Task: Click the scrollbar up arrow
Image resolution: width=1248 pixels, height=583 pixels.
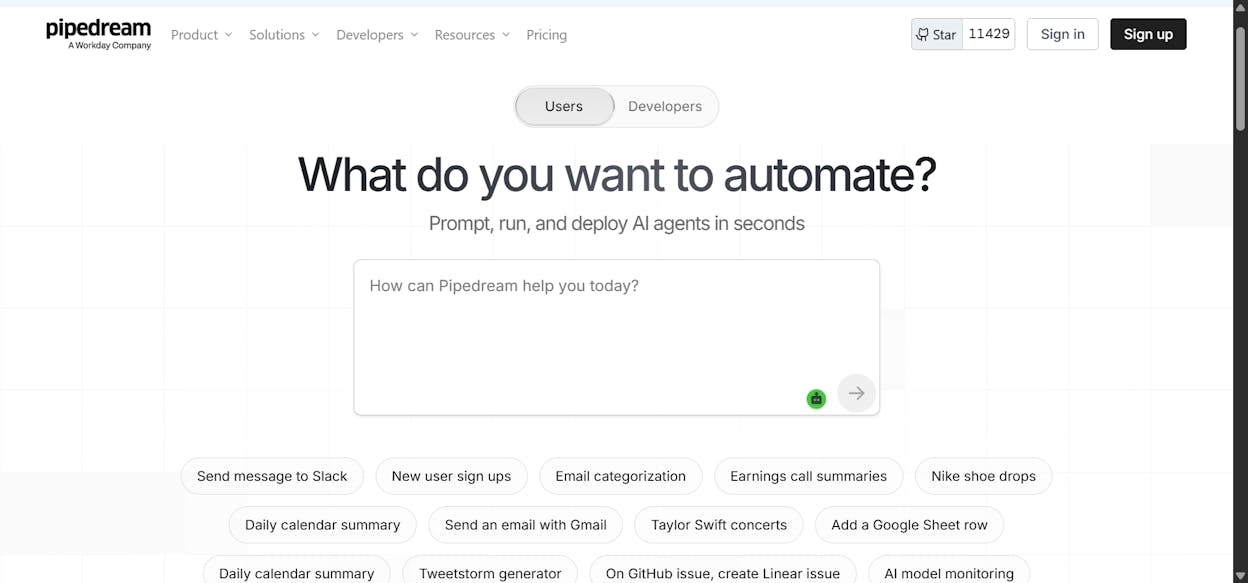Action: coord(1240,7)
